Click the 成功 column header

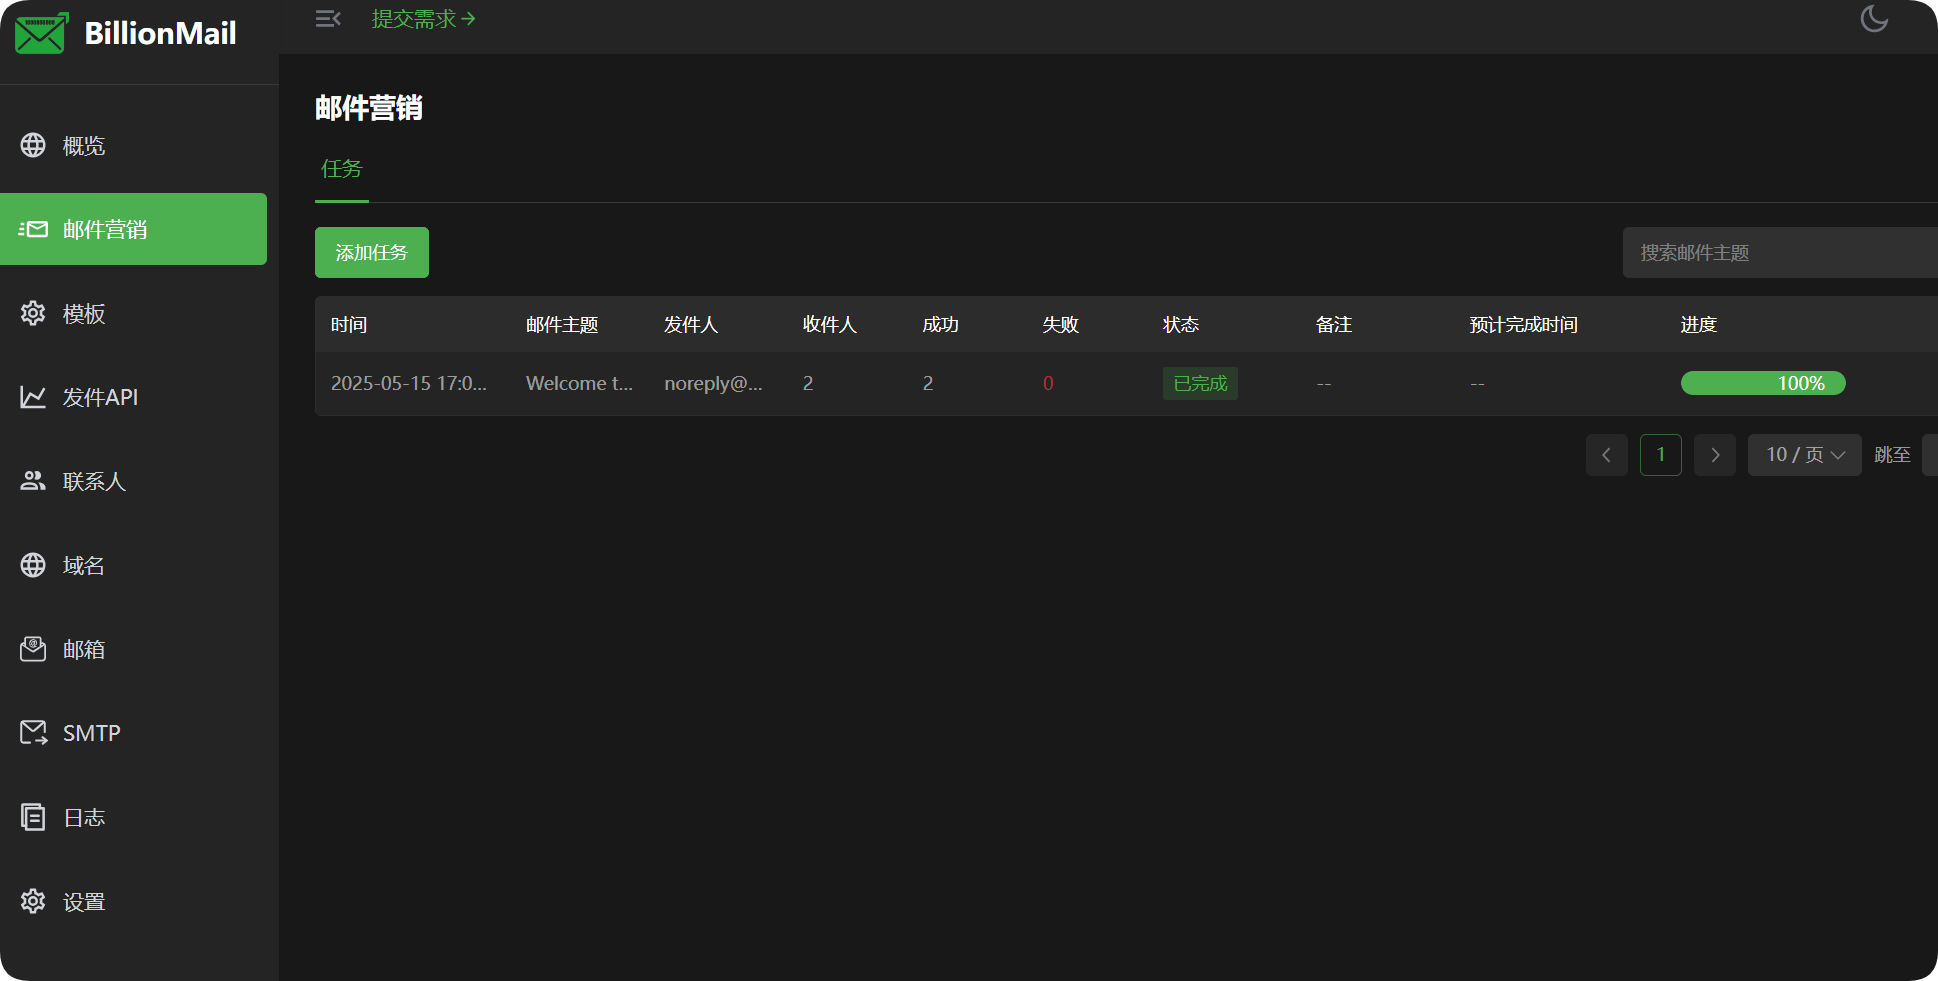[940, 325]
